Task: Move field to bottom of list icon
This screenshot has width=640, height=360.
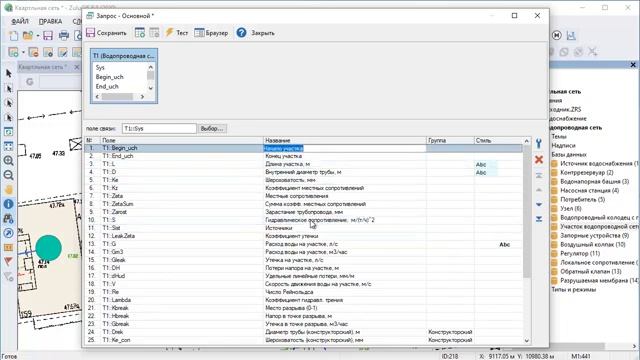Action: [539, 219]
